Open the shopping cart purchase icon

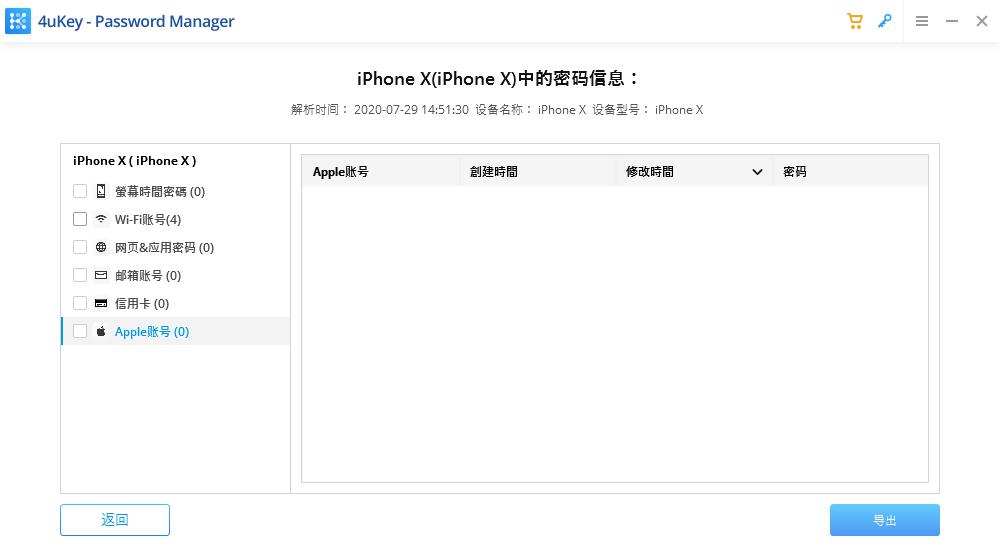click(x=855, y=21)
